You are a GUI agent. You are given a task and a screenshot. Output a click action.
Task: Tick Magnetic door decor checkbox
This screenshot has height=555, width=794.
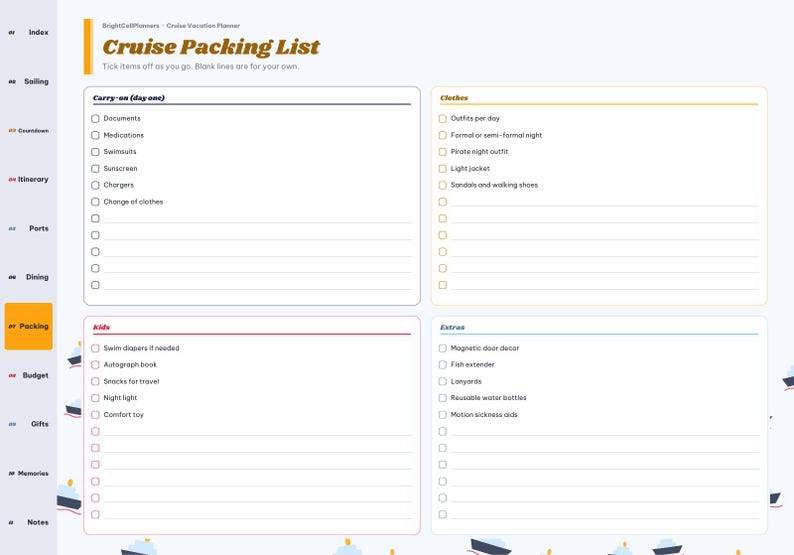point(443,348)
